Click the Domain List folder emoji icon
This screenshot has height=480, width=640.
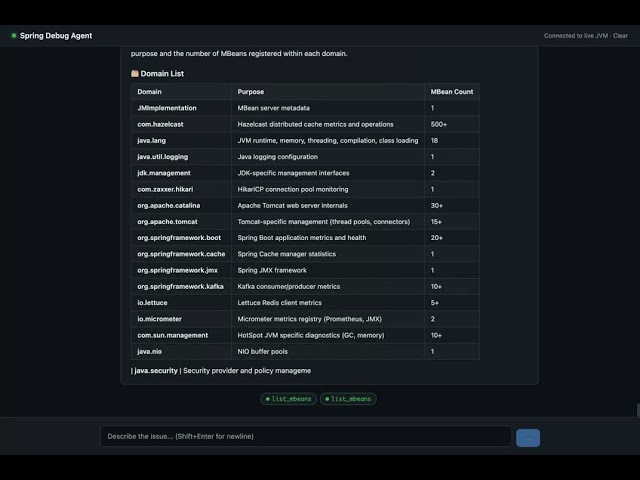coord(135,73)
